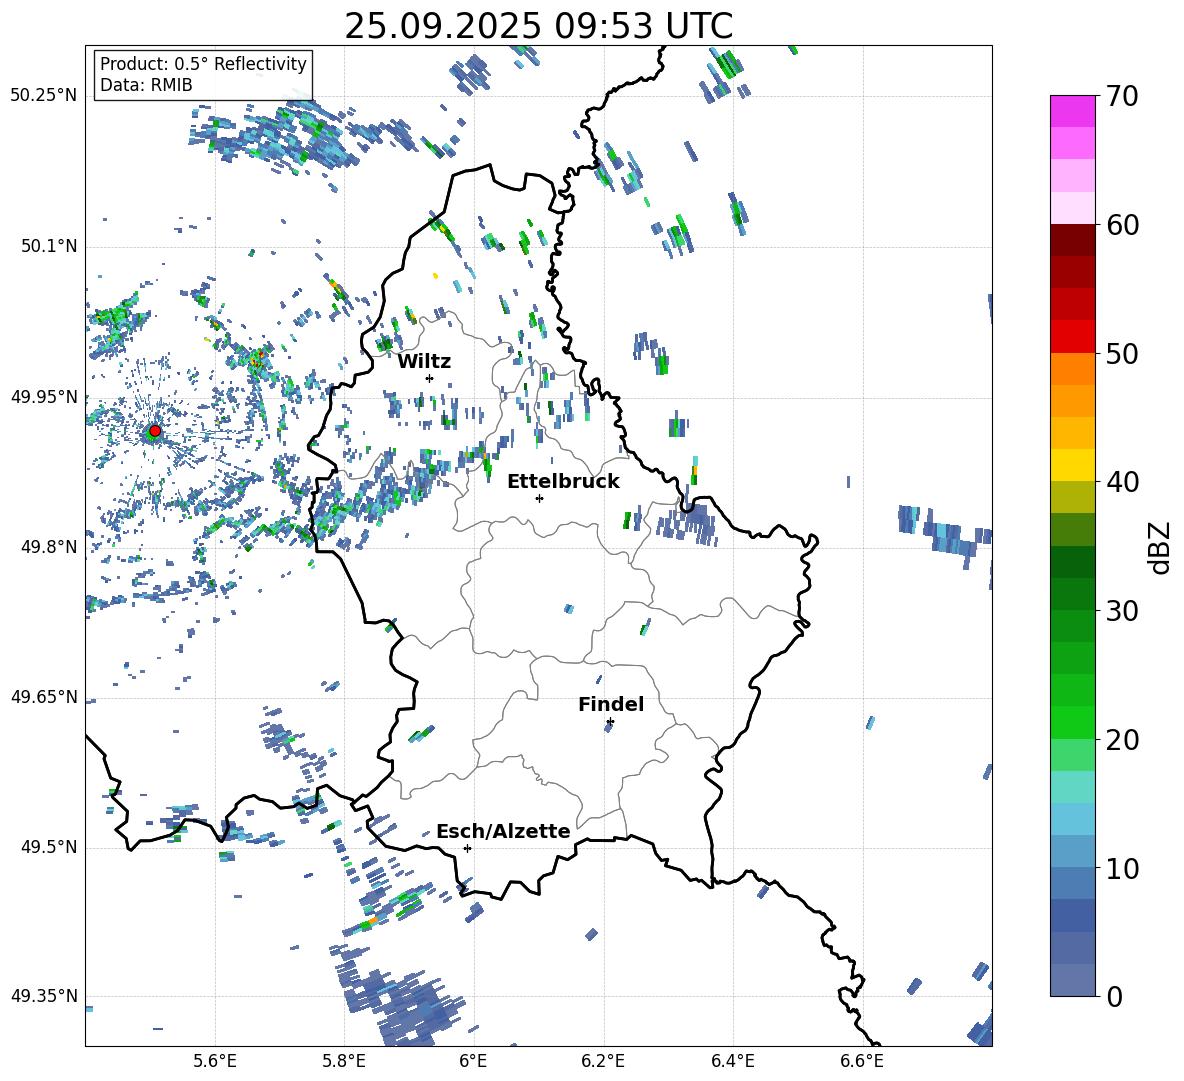The image size is (1184, 1081).
Task: Click the cross marker below Ettelbruck
Action: [539, 498]
